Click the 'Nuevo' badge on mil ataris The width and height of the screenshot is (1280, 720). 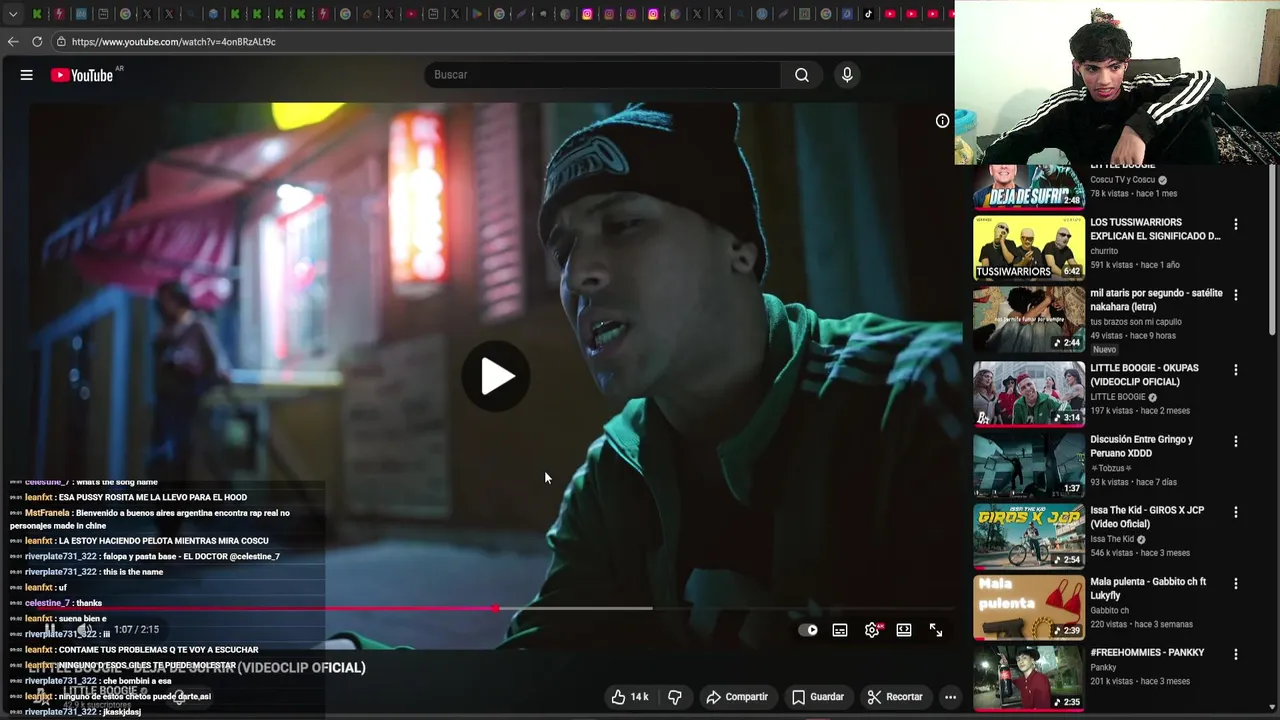1104,350
